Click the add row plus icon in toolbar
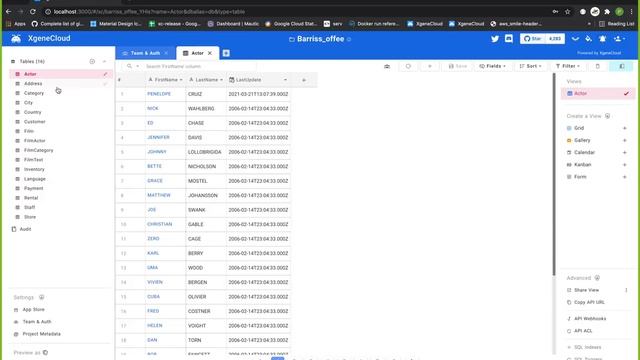This screenshot has width=640, height=360. pos(429,66)
